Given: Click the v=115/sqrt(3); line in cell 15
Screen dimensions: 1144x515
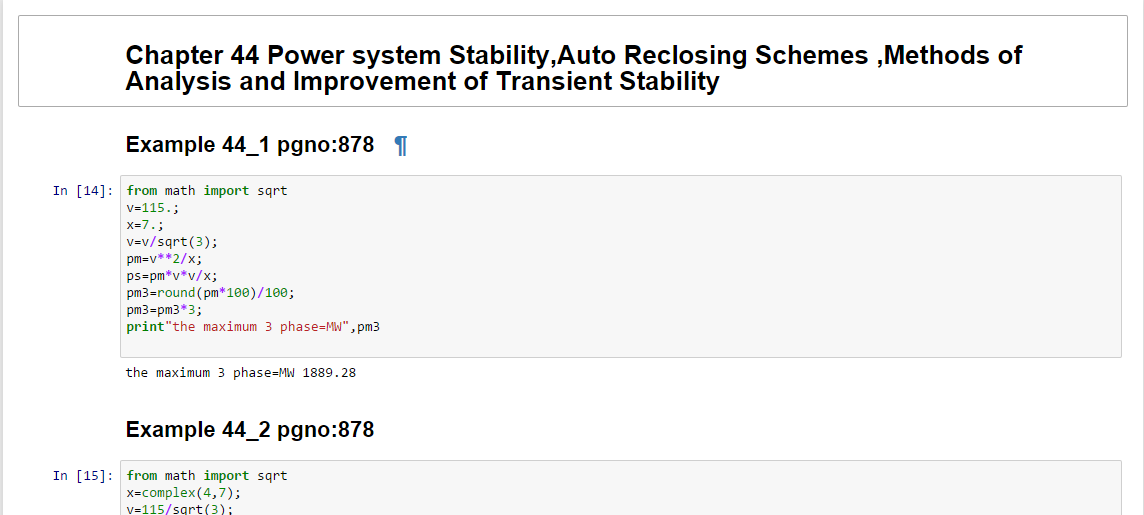Looking at the screenshot, I should click(x=179, y=508).
